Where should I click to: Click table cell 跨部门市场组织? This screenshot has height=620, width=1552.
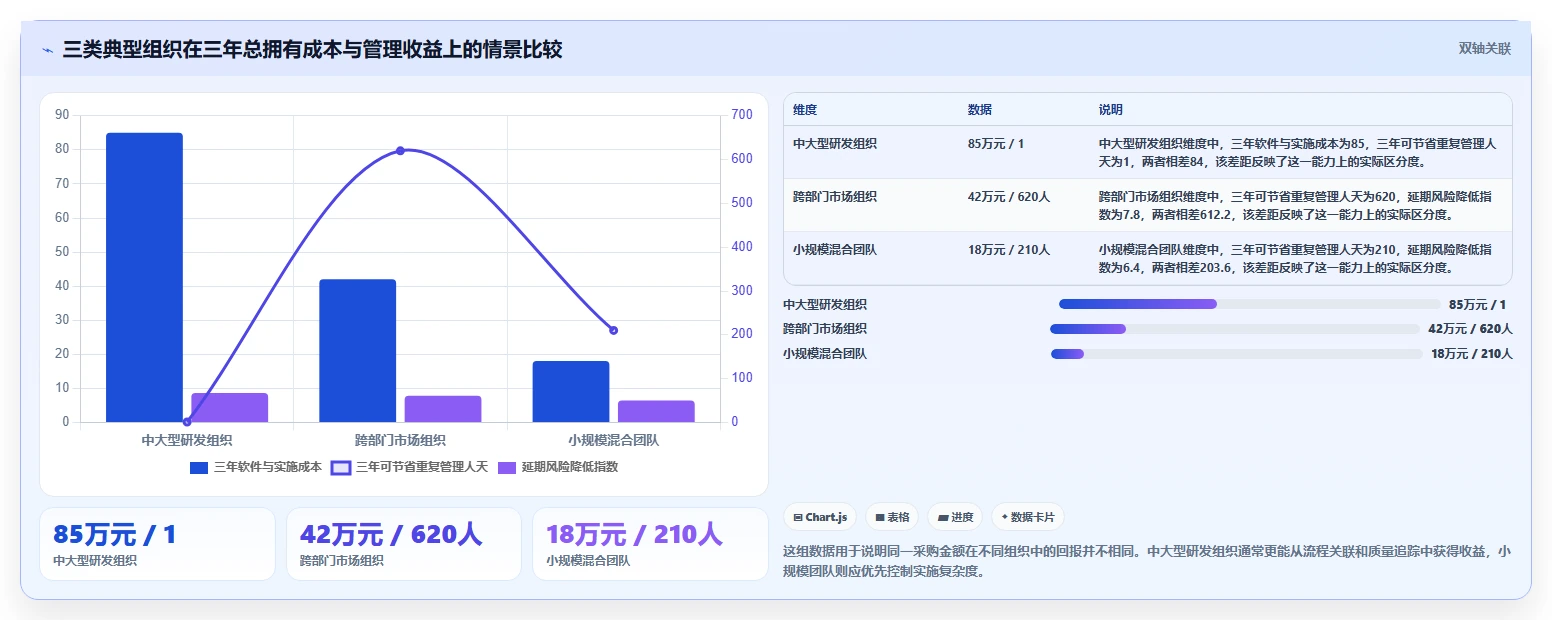(x=835, y=197)
